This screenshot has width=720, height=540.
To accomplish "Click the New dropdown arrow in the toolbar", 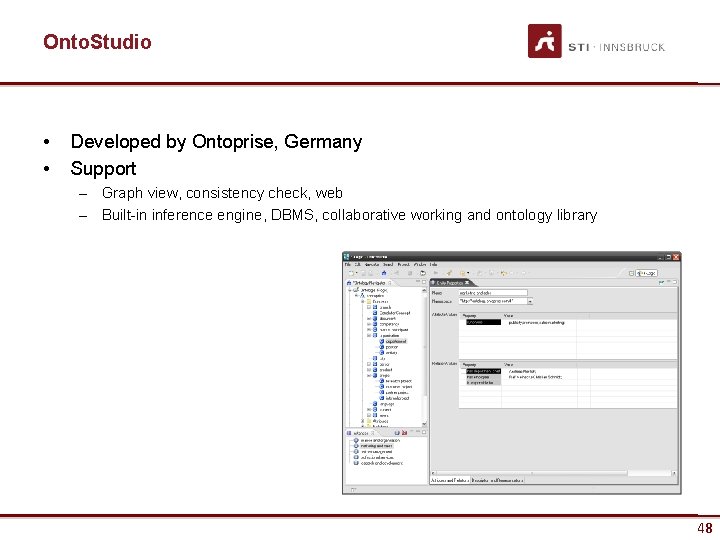I will pos(356,273).
